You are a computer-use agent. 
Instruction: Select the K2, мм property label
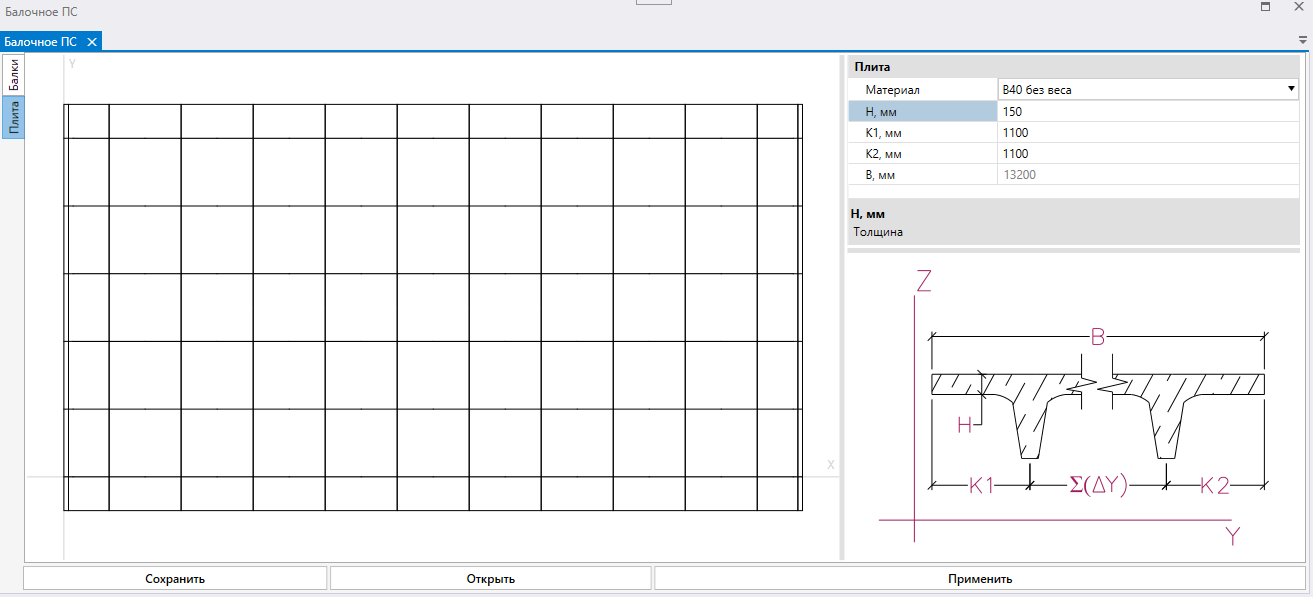(922, 154)
